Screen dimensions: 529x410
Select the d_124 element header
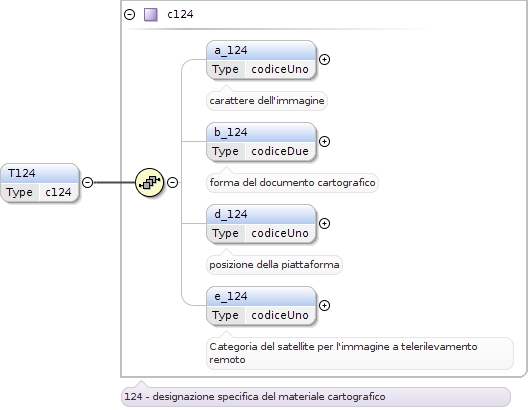[261, 215]
